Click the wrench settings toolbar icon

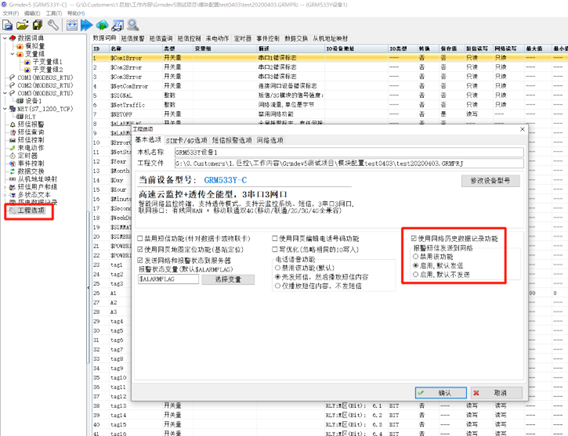pyautogui.click(x=53, y=25)
